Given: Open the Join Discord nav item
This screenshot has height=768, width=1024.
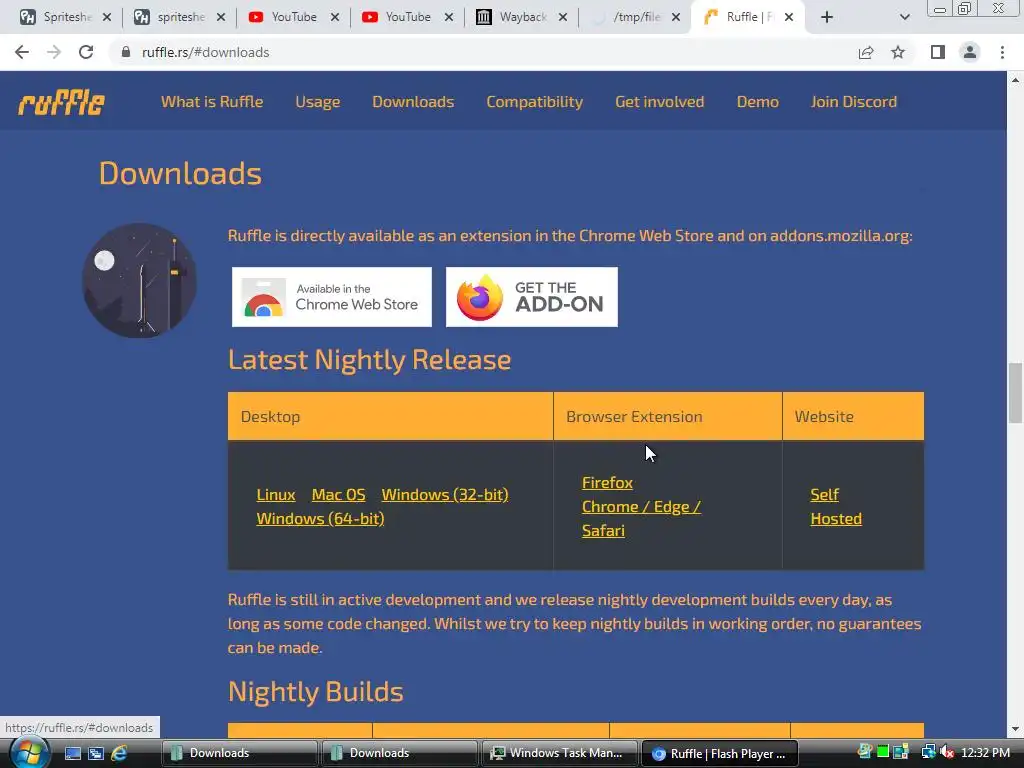Looking at the screenshot, I should click(x=854, y=102).
